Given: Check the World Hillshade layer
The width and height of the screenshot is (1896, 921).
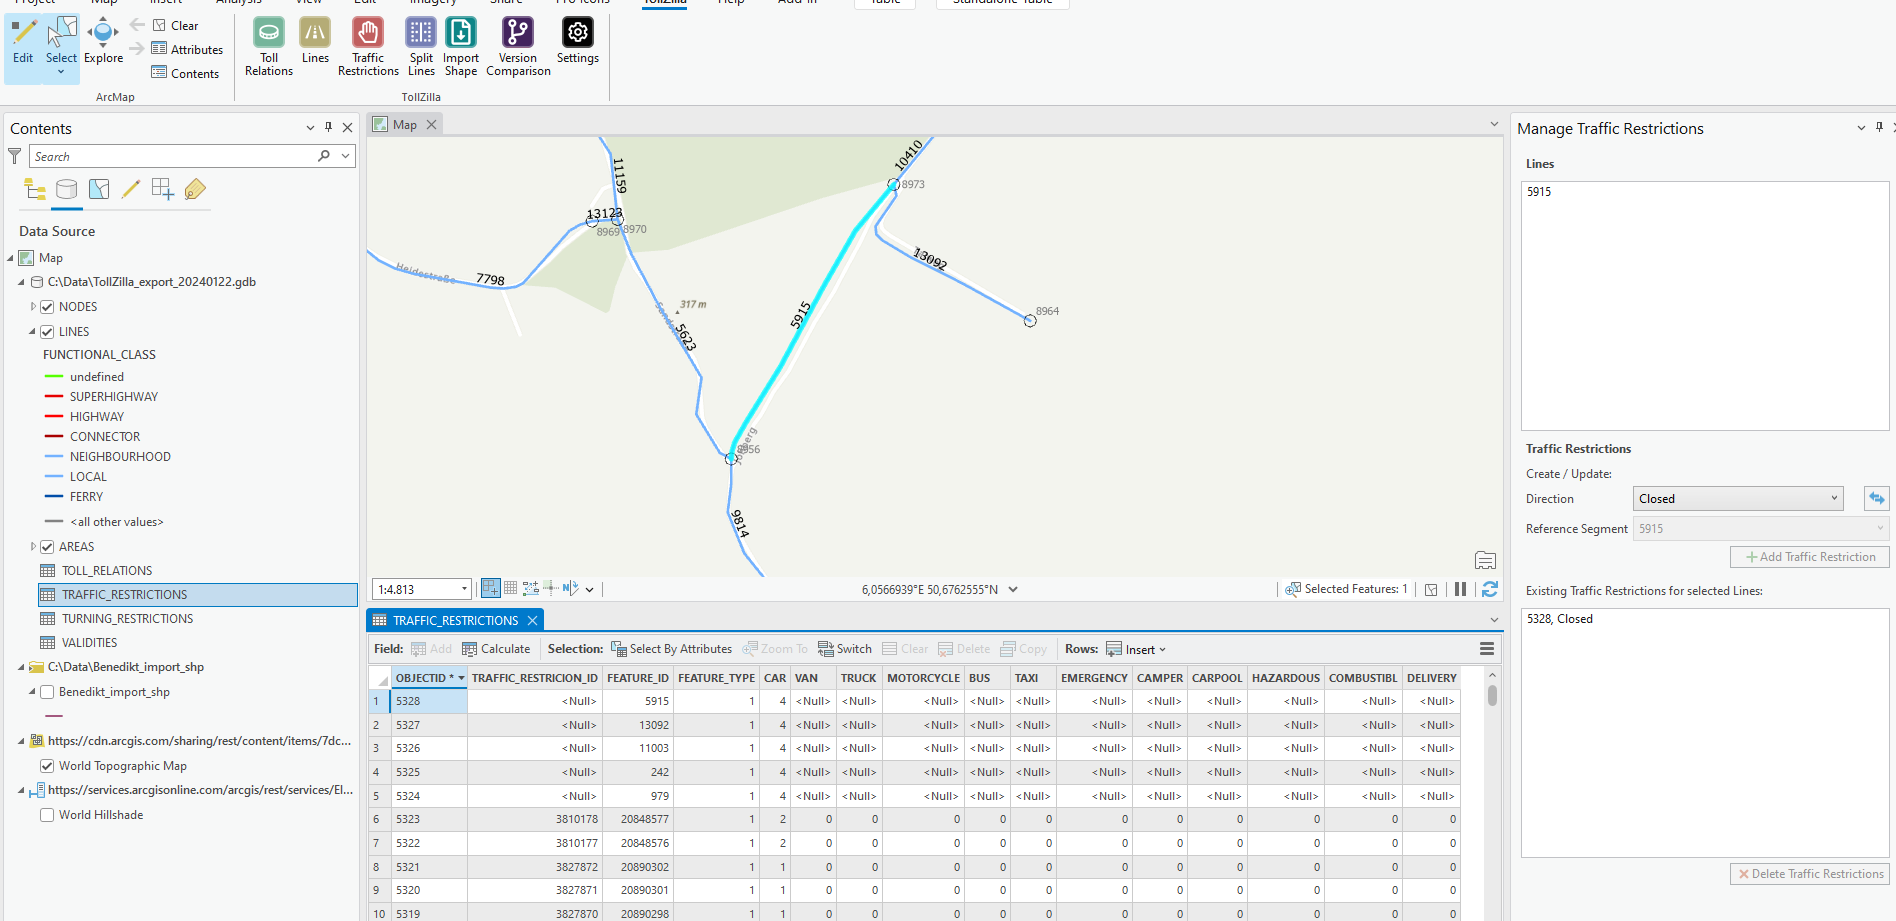Looking at the screenshot, I should coord(47,815).
